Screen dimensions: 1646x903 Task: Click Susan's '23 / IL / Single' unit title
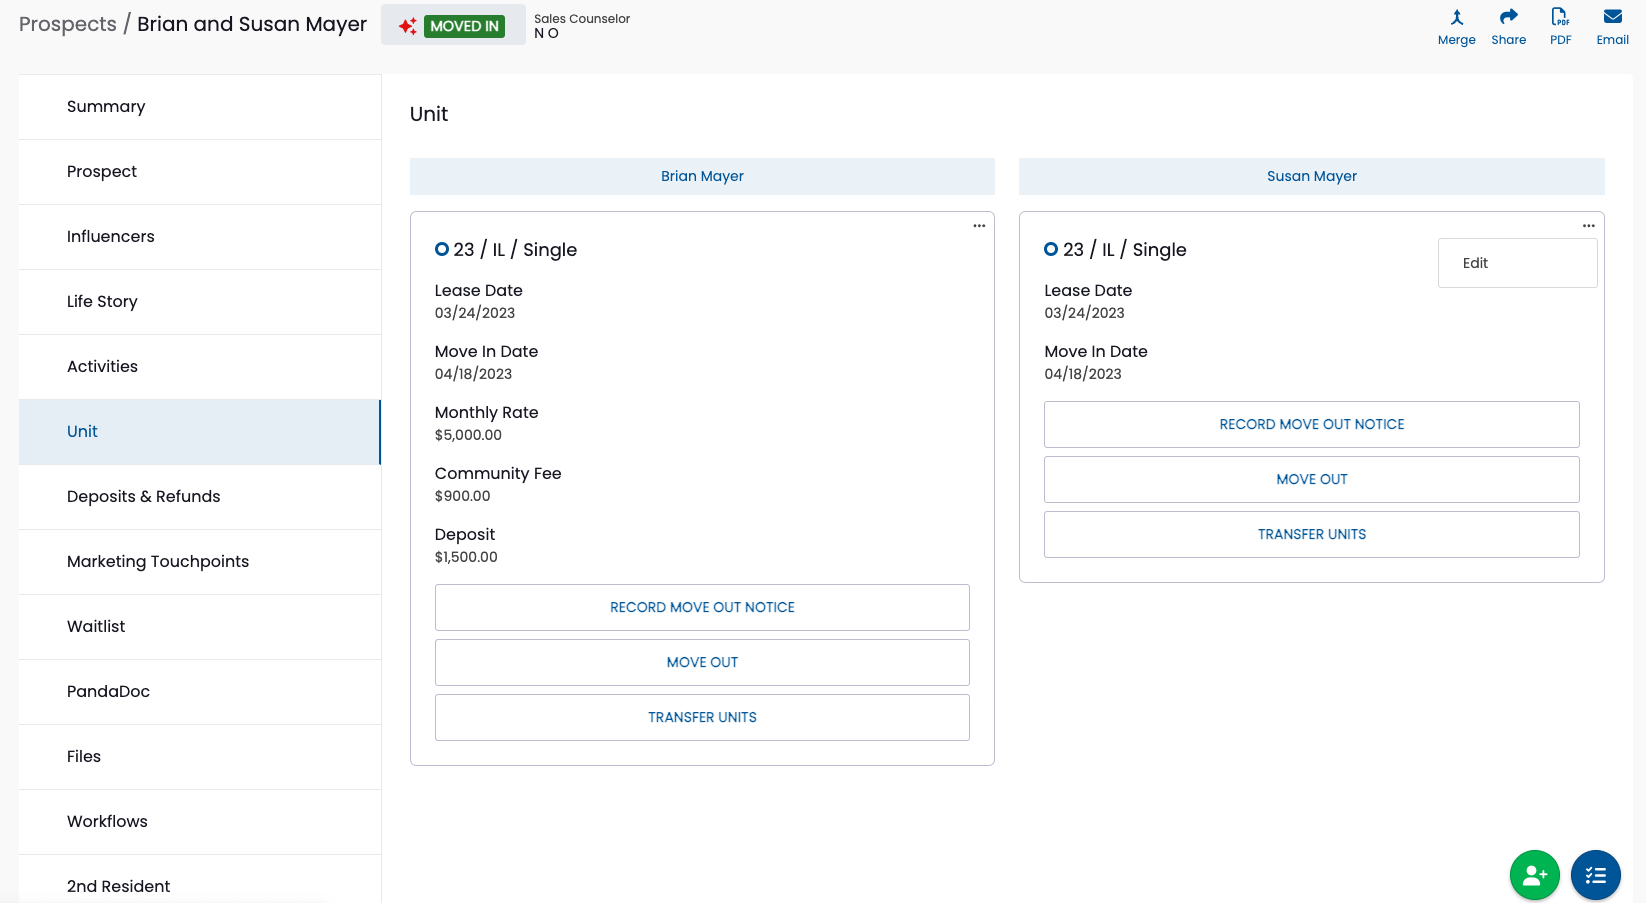(1125, 250)
